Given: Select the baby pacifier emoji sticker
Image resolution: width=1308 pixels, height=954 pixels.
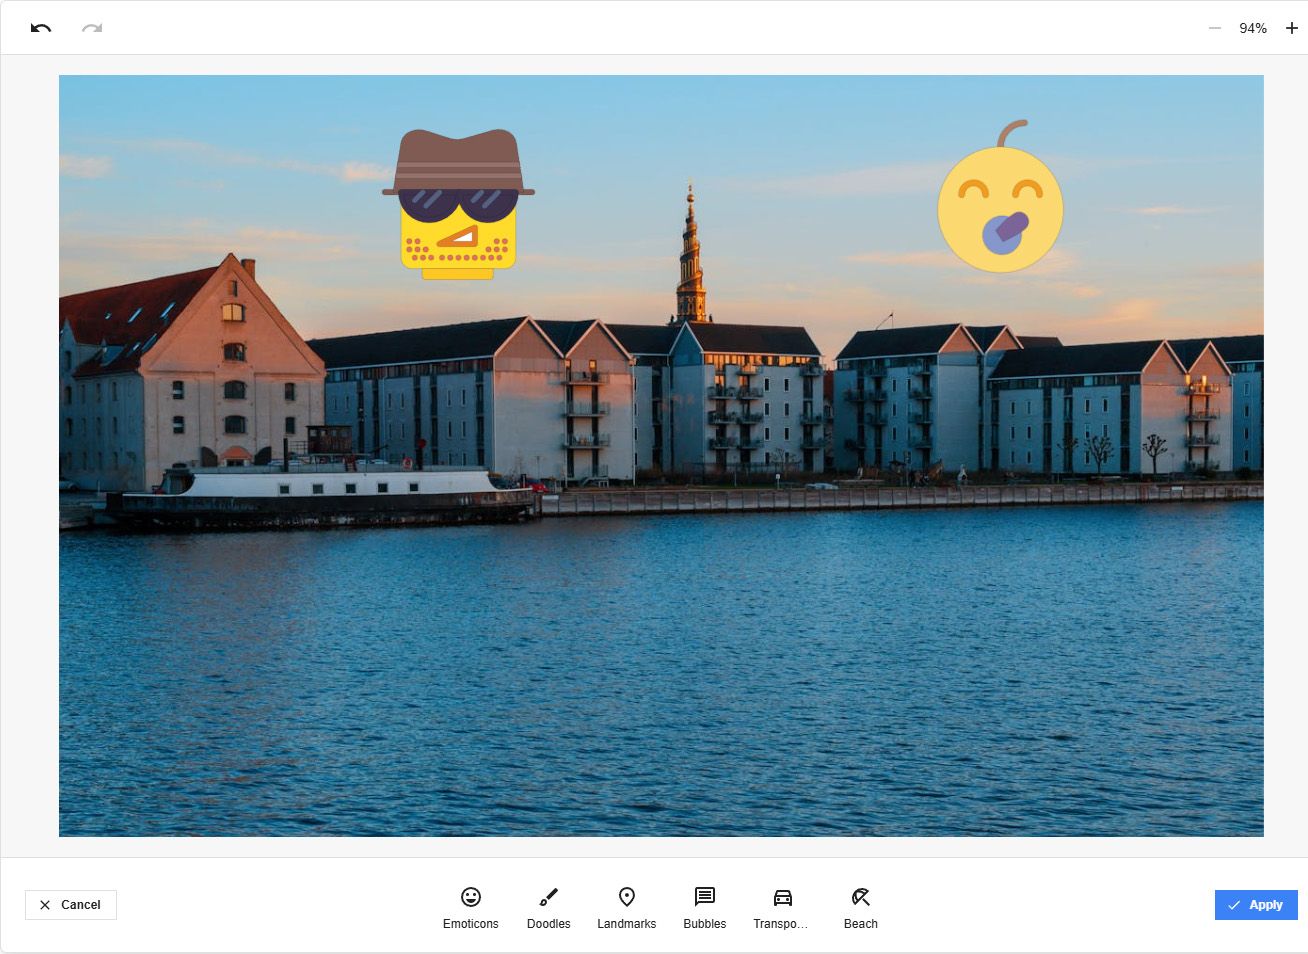Looking at the screenshot, I should 1000,196.
